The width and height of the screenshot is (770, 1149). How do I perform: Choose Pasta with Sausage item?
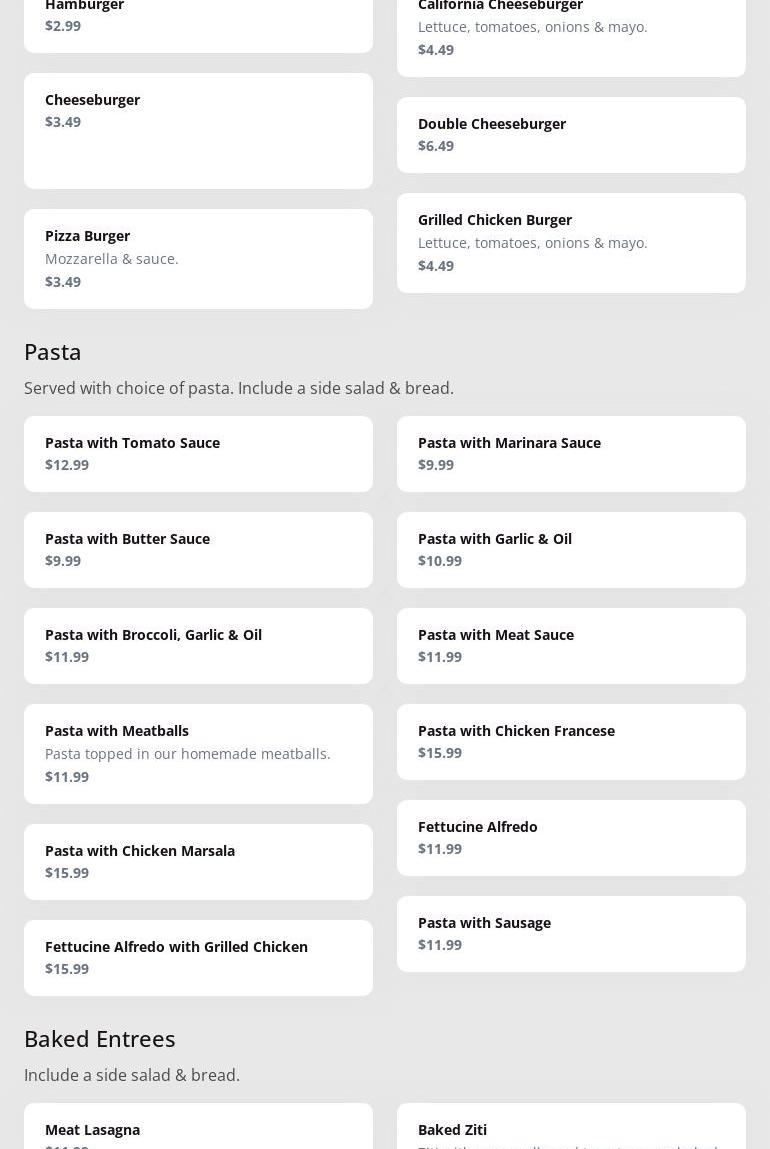571,934
